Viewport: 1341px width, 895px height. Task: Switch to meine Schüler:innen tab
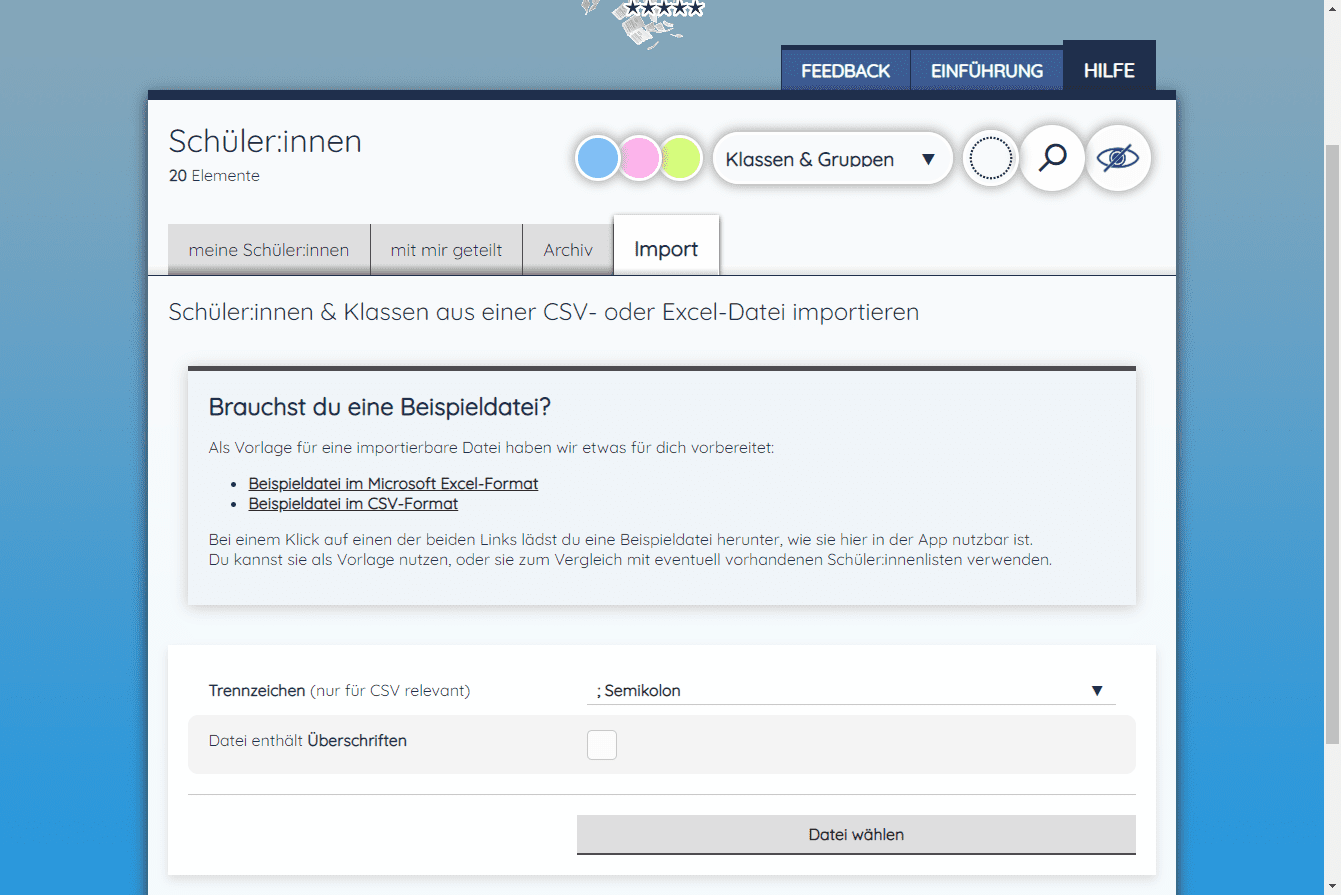pyautogui.click(x=269, y=250)
